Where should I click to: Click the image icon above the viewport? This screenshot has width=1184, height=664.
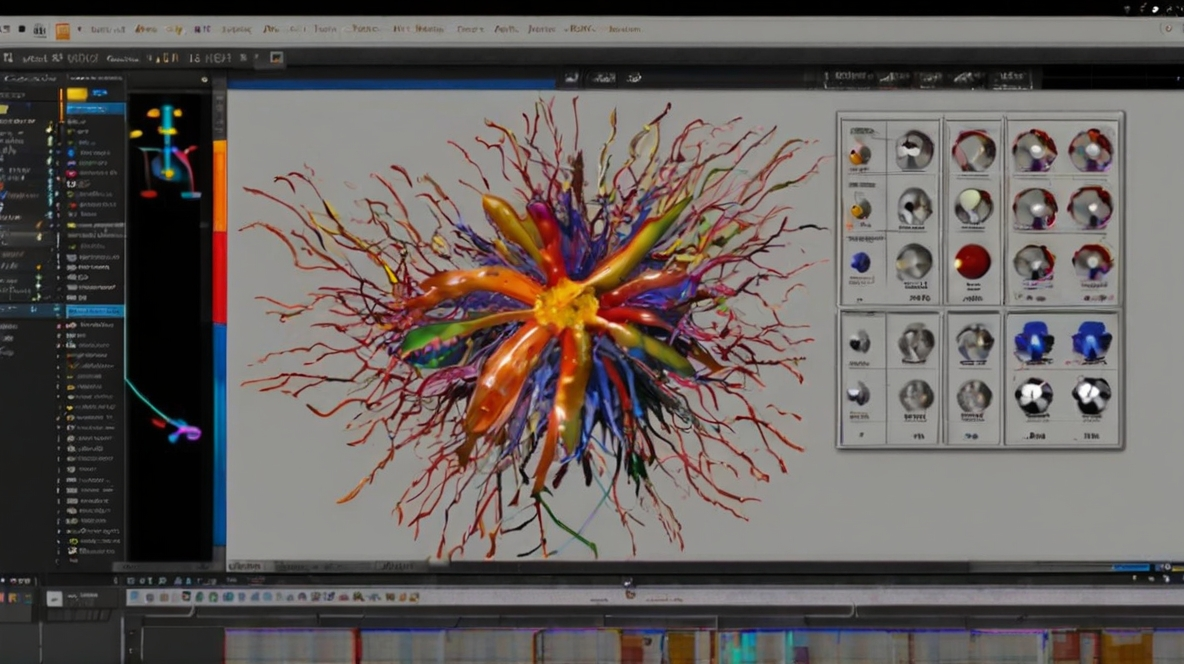coord(572,78)
